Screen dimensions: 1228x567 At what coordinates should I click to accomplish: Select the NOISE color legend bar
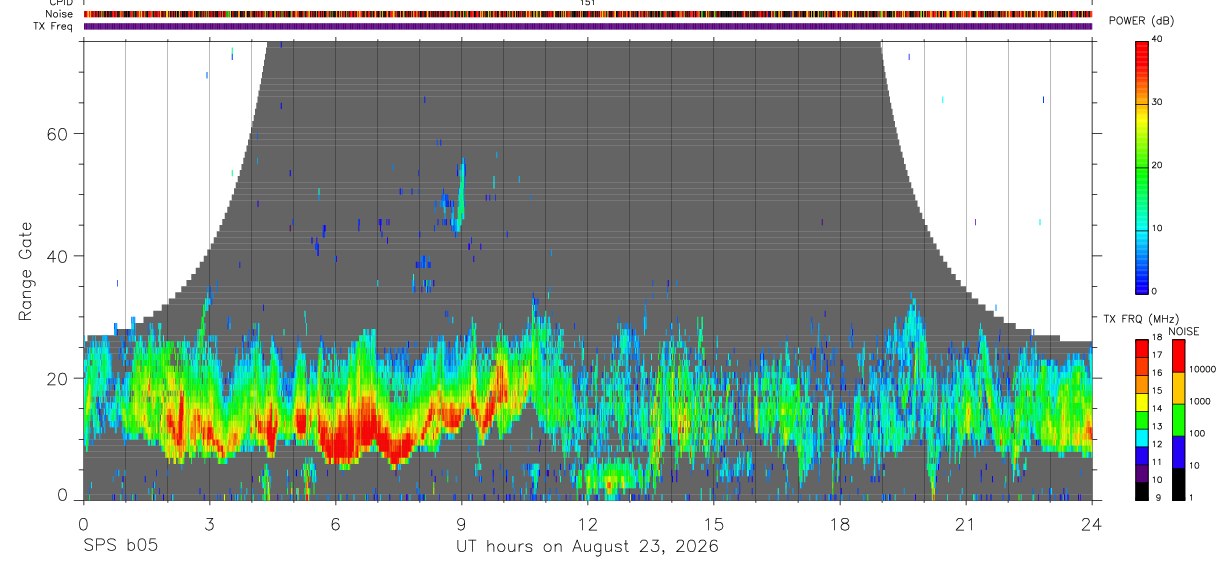coord(1177,418)
